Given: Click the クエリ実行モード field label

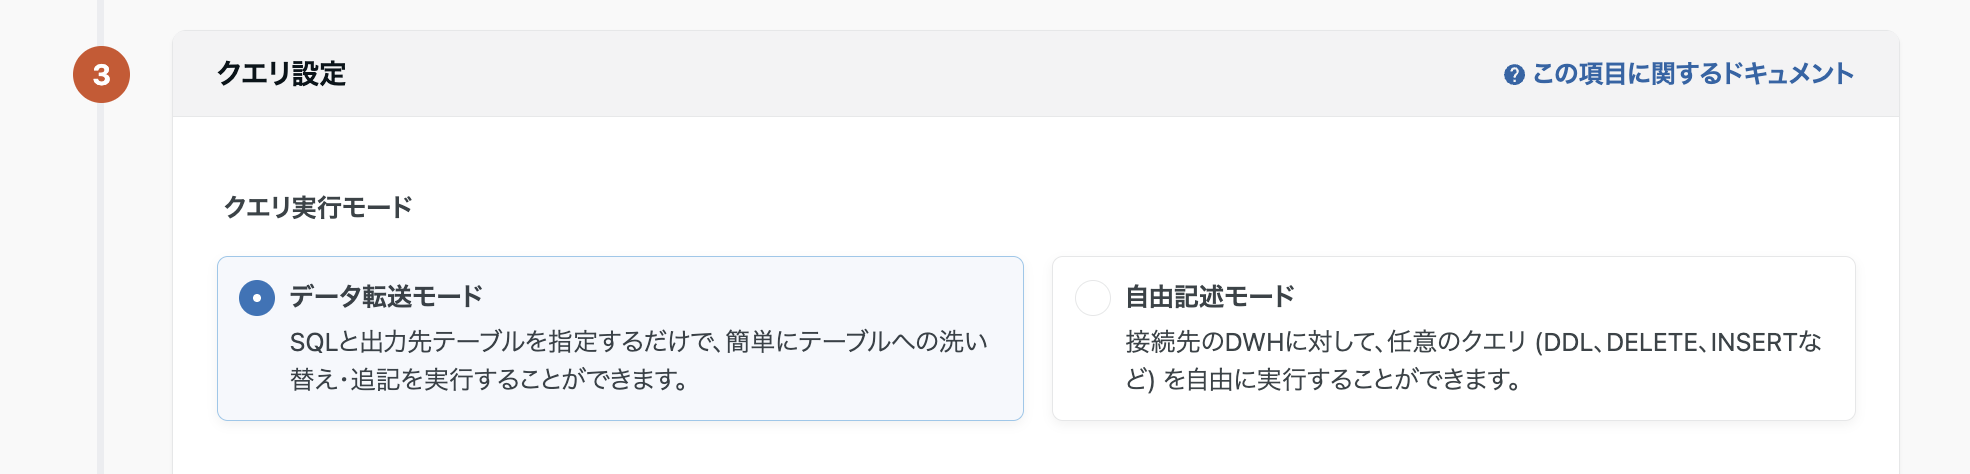Looking at the screenshot, I should click(x=318, y=207).
